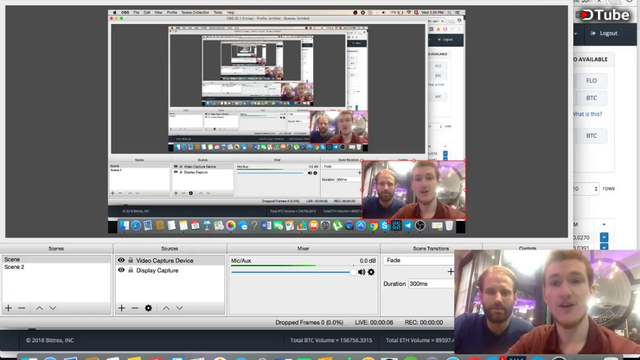
Task: Click the DTube logo in the browser window
Action: [x=605, y=15]
